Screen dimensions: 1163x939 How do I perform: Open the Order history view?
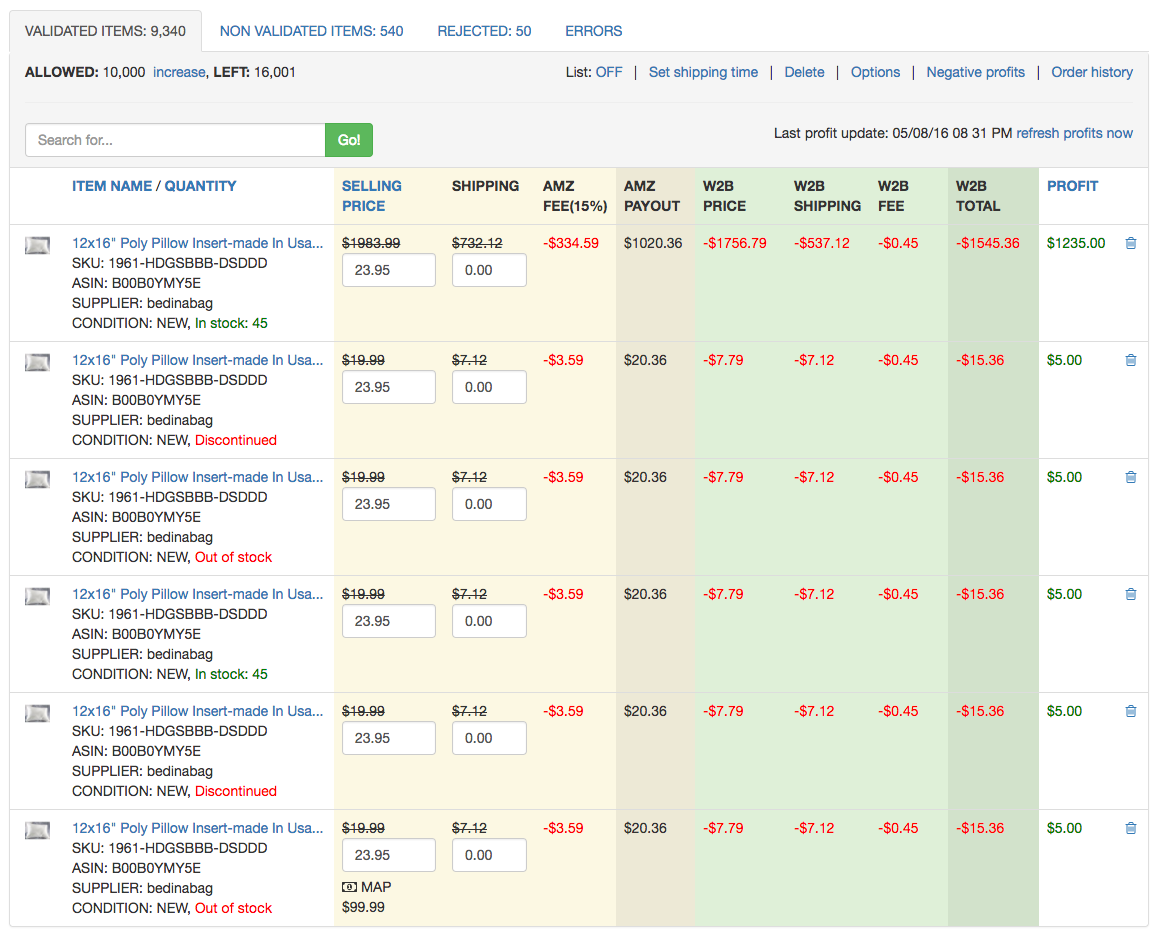[1091, 72]
